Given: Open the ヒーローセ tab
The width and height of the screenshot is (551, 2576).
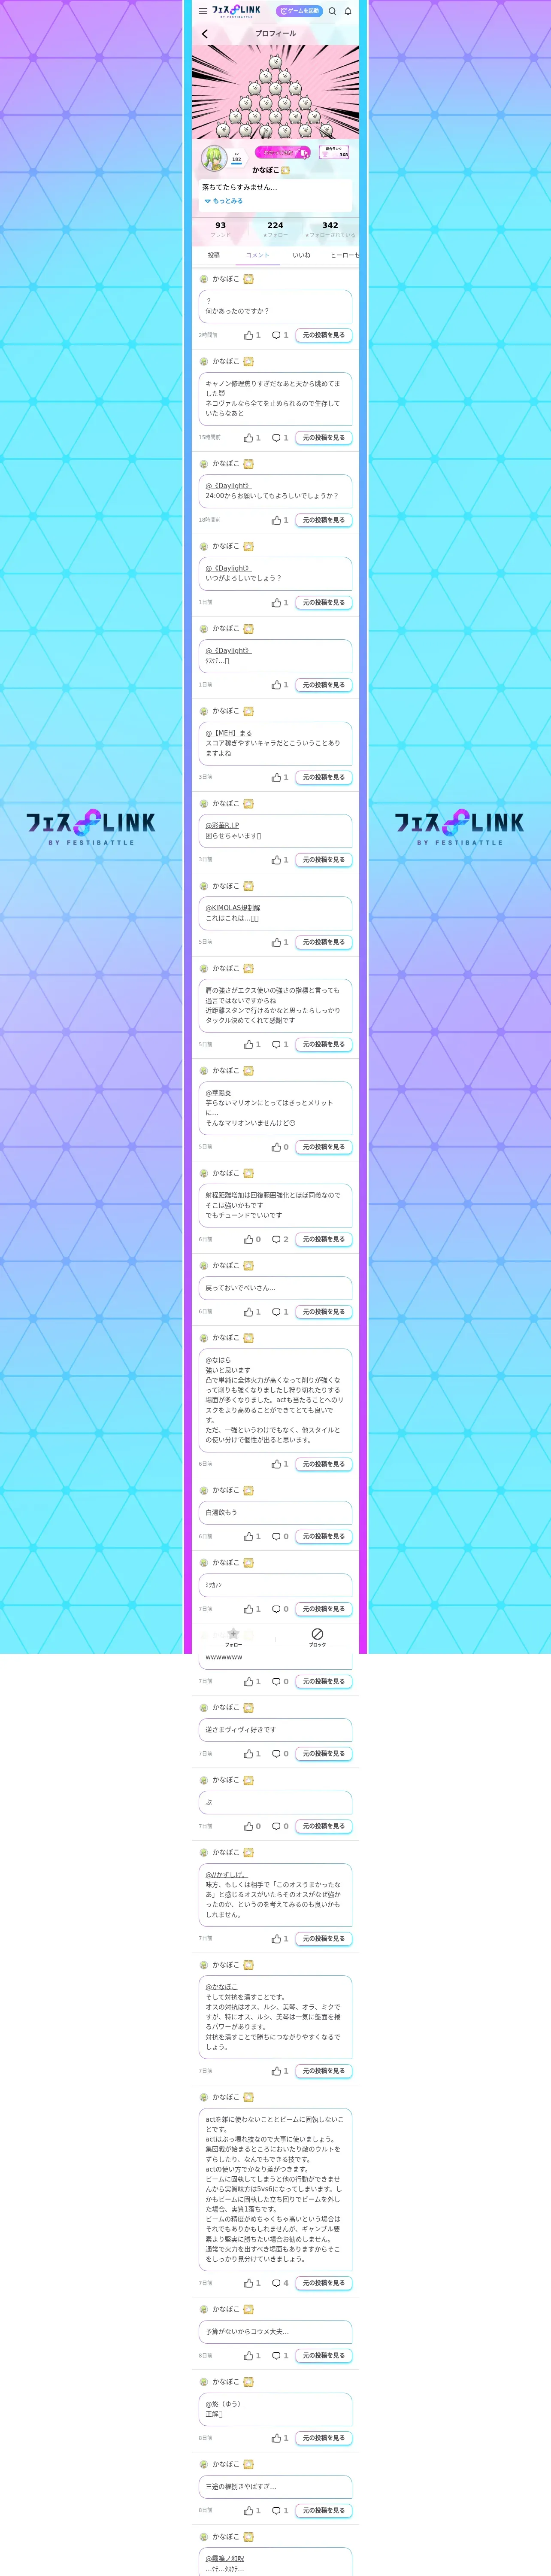Looking at the screenshot, I should pyautogui.click(x=344, y=255).
